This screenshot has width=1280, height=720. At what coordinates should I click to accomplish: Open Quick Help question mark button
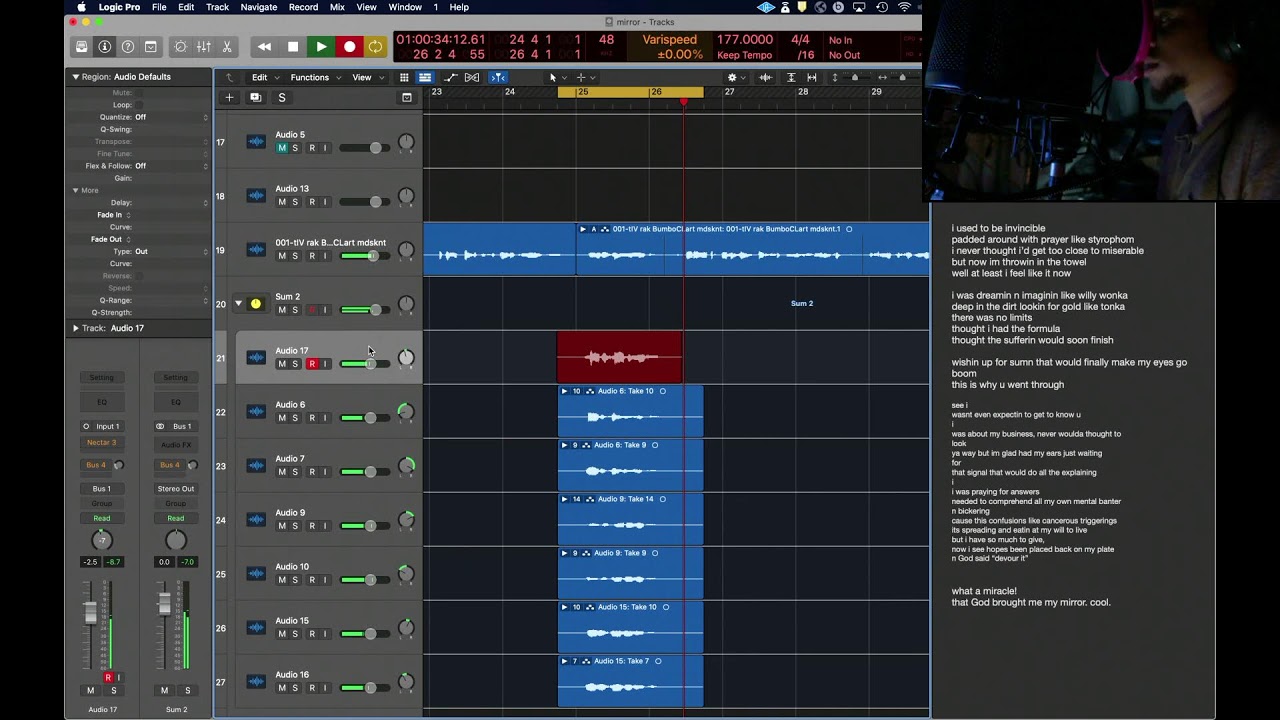tap(128, 47)
